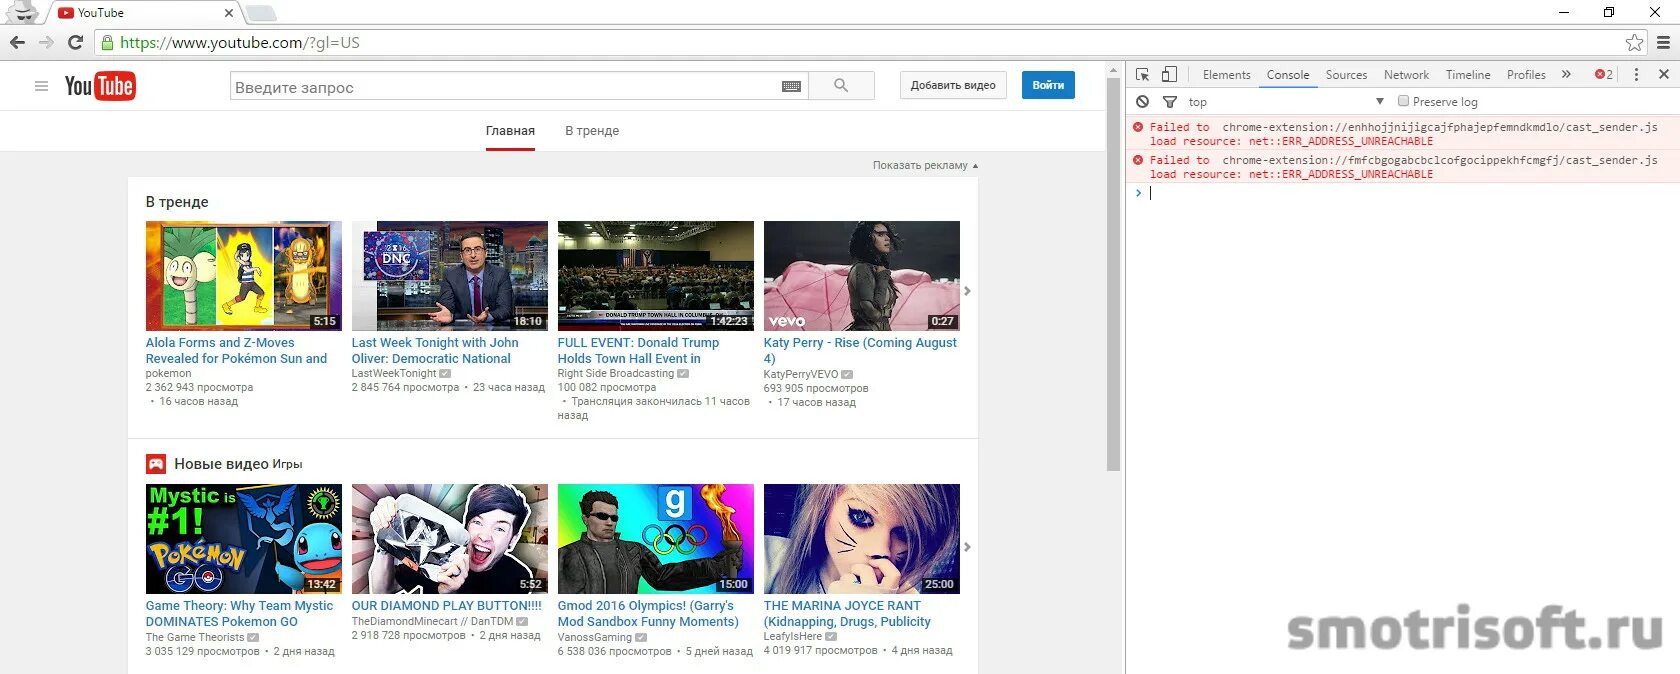This screenshot has width=1680, height=674.
Task: Open the on-screen keyboard icon in search
Action: coord(791,86)
